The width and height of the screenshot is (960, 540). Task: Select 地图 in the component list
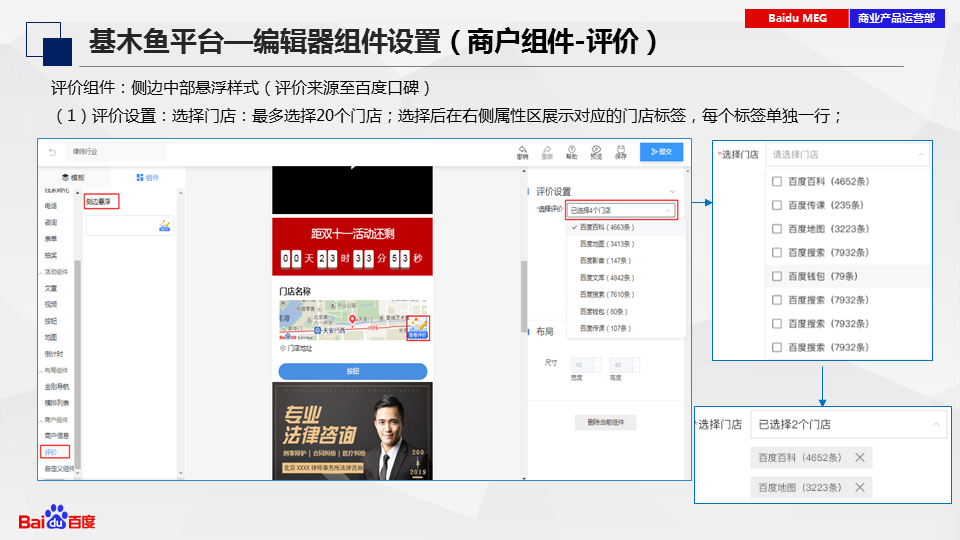(51, 337)
